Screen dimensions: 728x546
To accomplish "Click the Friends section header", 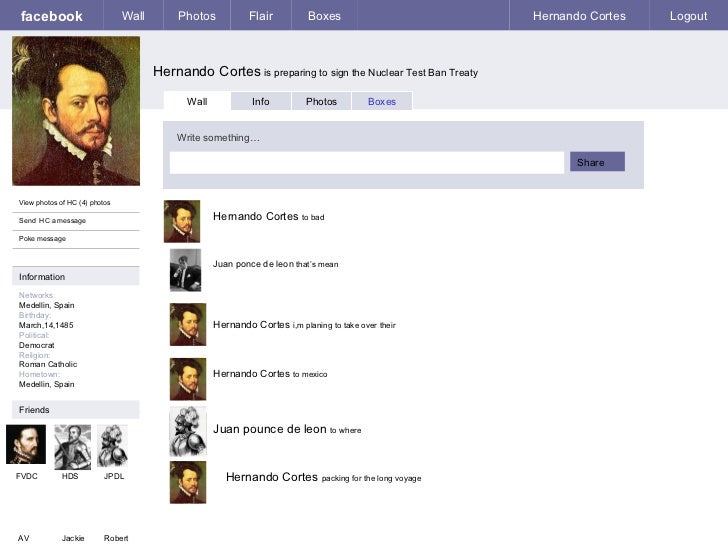I will click(x=76, y=410).
